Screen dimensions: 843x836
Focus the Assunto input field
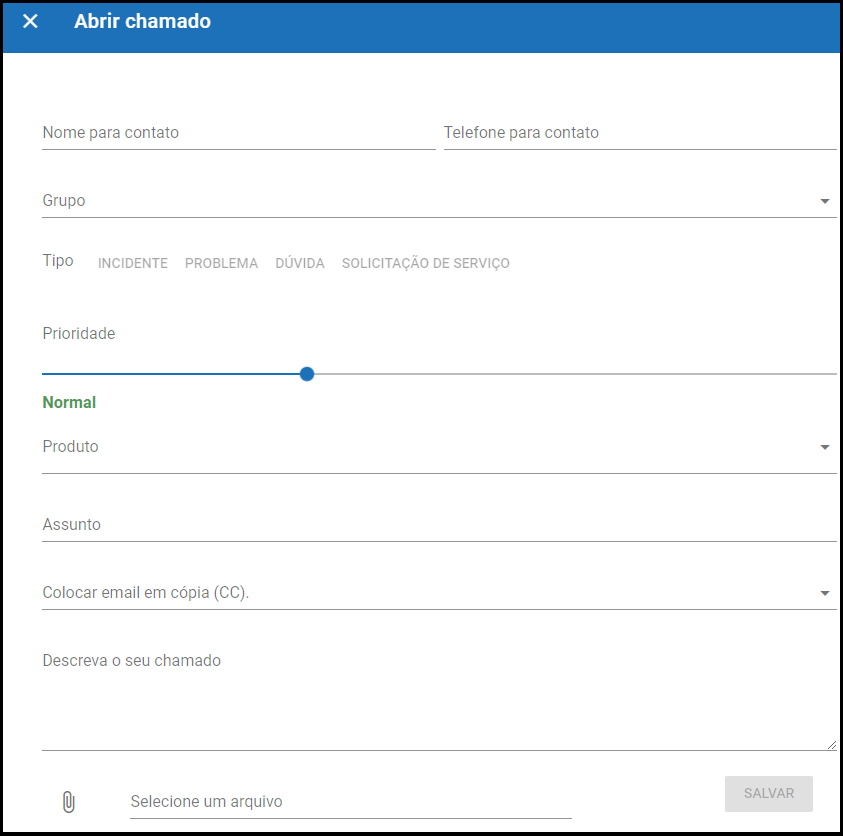439,525
